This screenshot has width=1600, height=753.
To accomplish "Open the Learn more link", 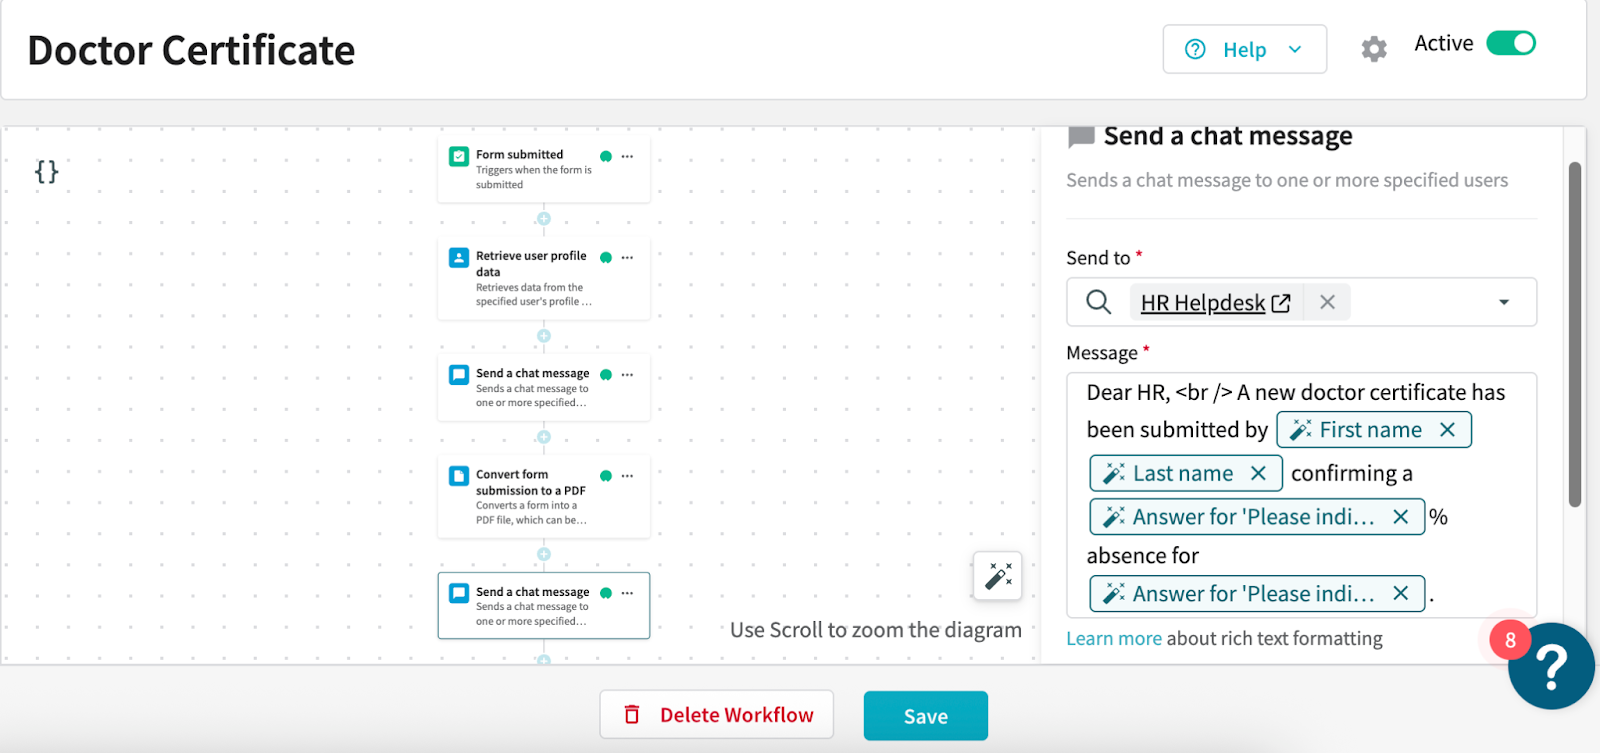I will click(1113, 639).
